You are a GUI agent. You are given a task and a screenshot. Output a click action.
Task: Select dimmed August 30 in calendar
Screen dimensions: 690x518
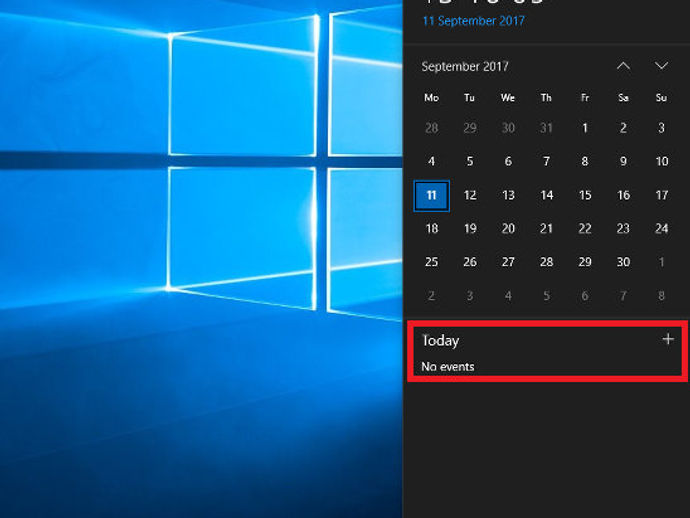[x=508, y=128]
